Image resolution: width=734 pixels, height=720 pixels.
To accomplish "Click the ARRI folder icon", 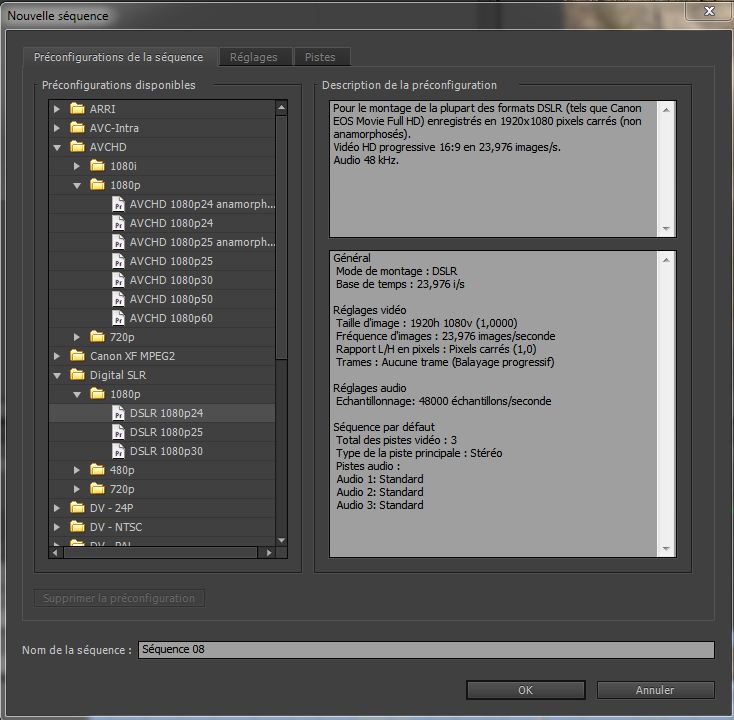I will coord(77,109).
